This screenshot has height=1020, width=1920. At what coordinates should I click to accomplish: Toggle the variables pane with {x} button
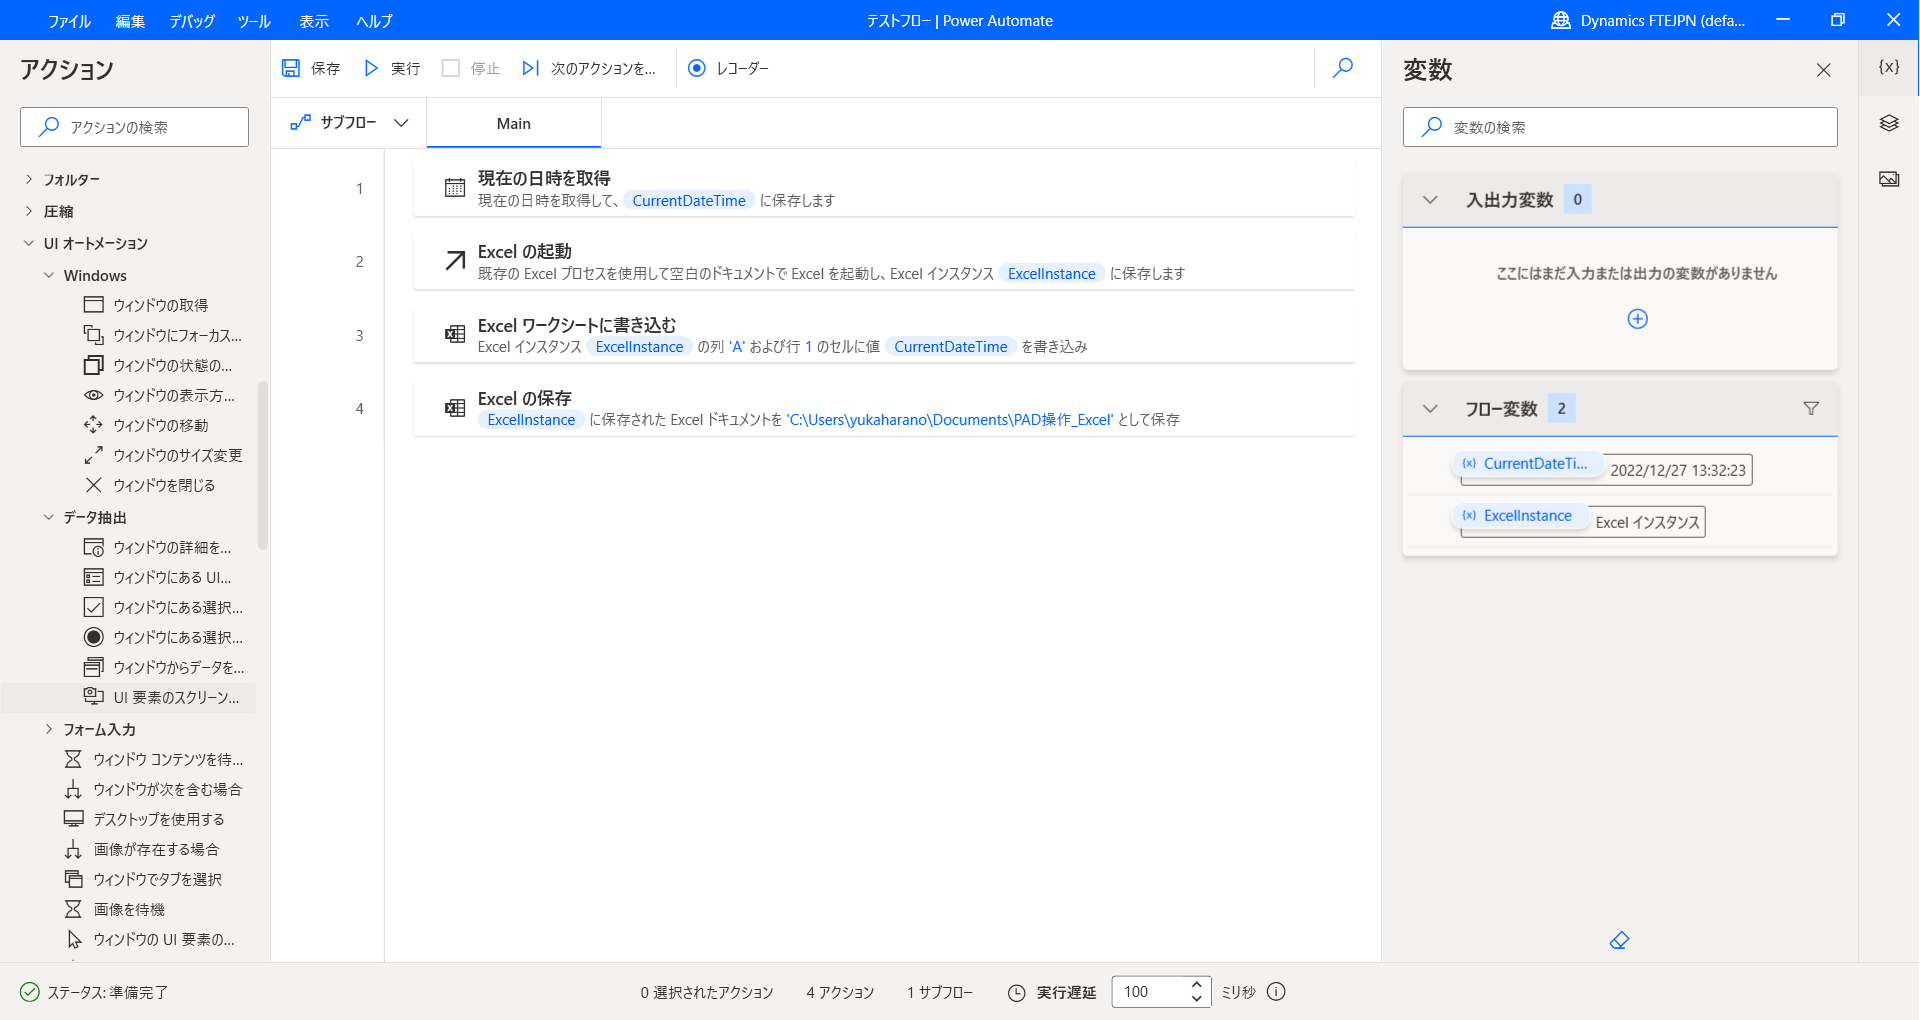click(1888, 67)
